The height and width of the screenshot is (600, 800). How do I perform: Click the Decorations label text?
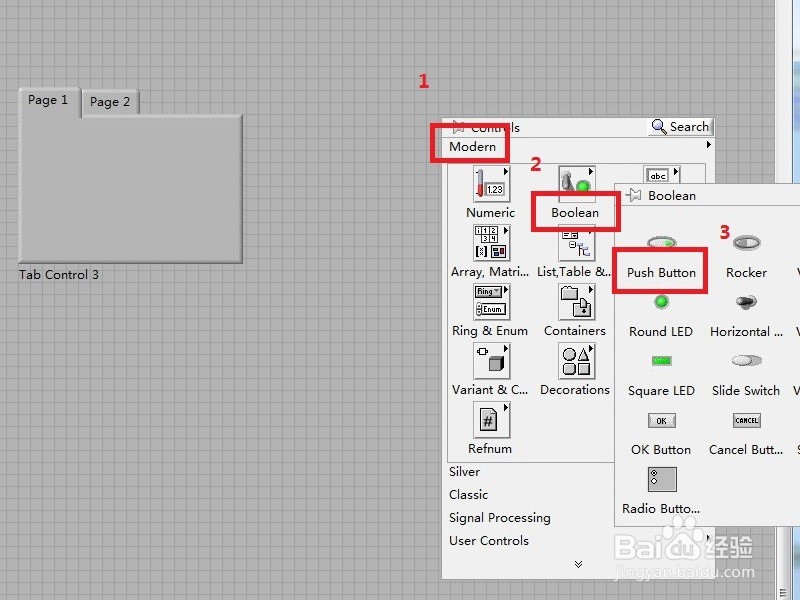575,390
